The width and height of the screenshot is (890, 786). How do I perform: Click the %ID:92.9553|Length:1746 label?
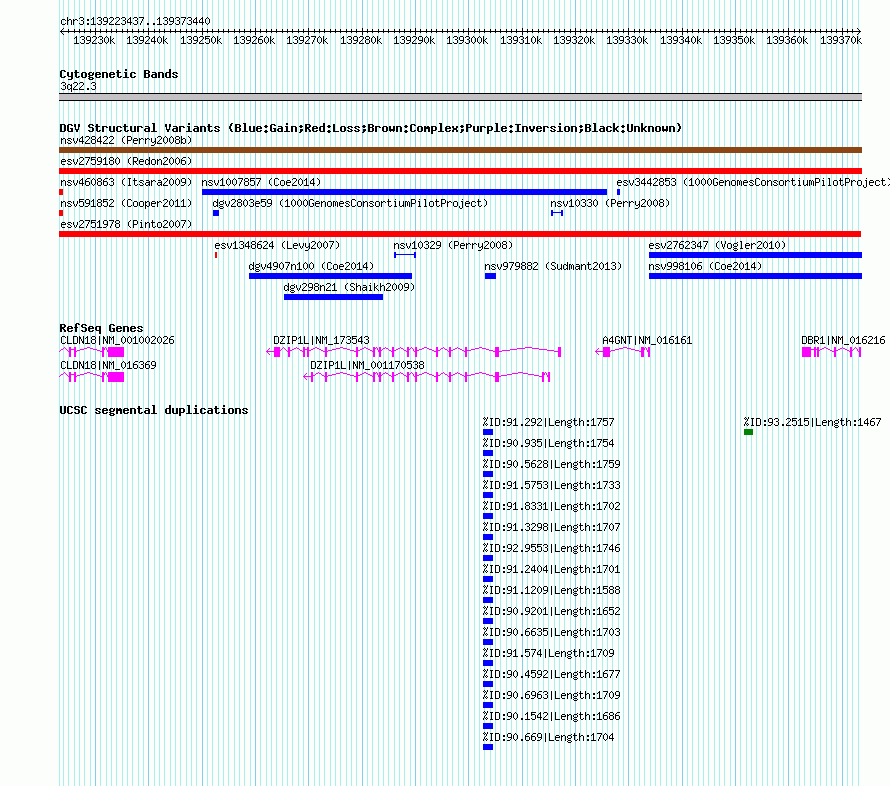click(x=552, y=548)
